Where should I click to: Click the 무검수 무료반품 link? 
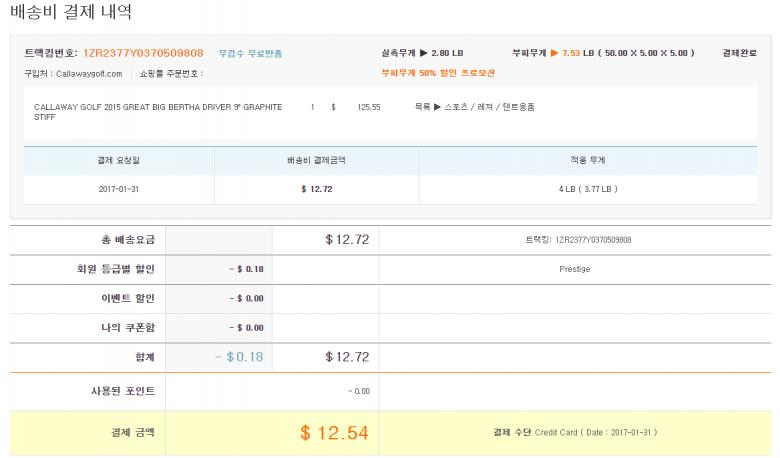(x=250, y=53)
